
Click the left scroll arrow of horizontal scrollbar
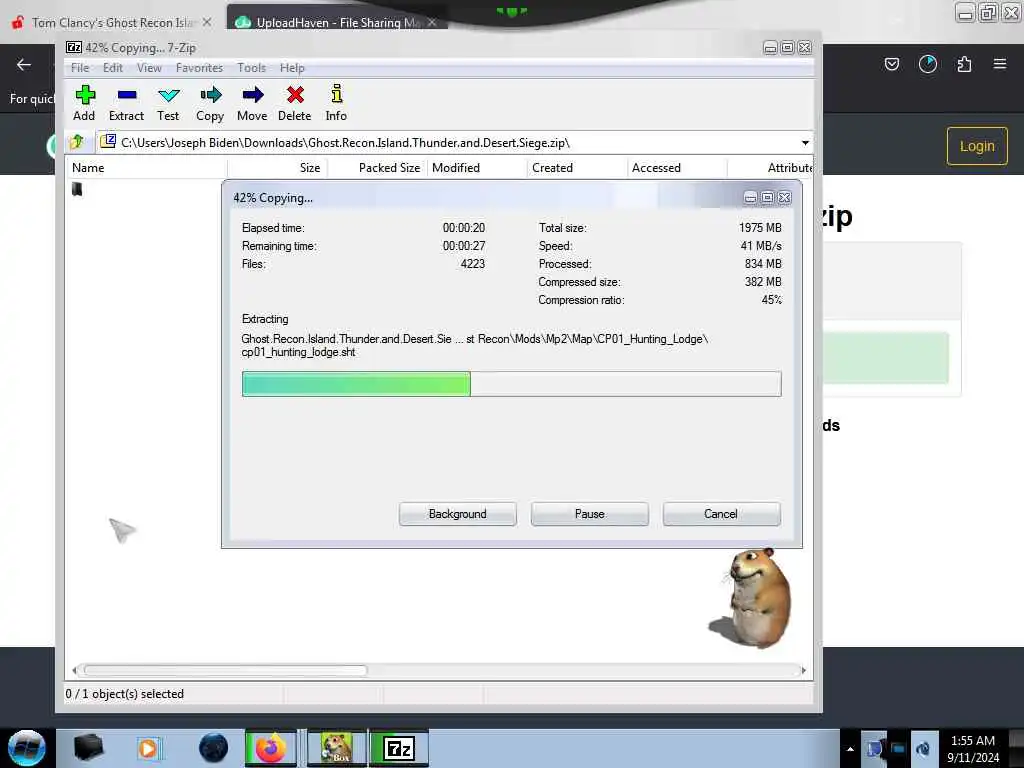75,670
